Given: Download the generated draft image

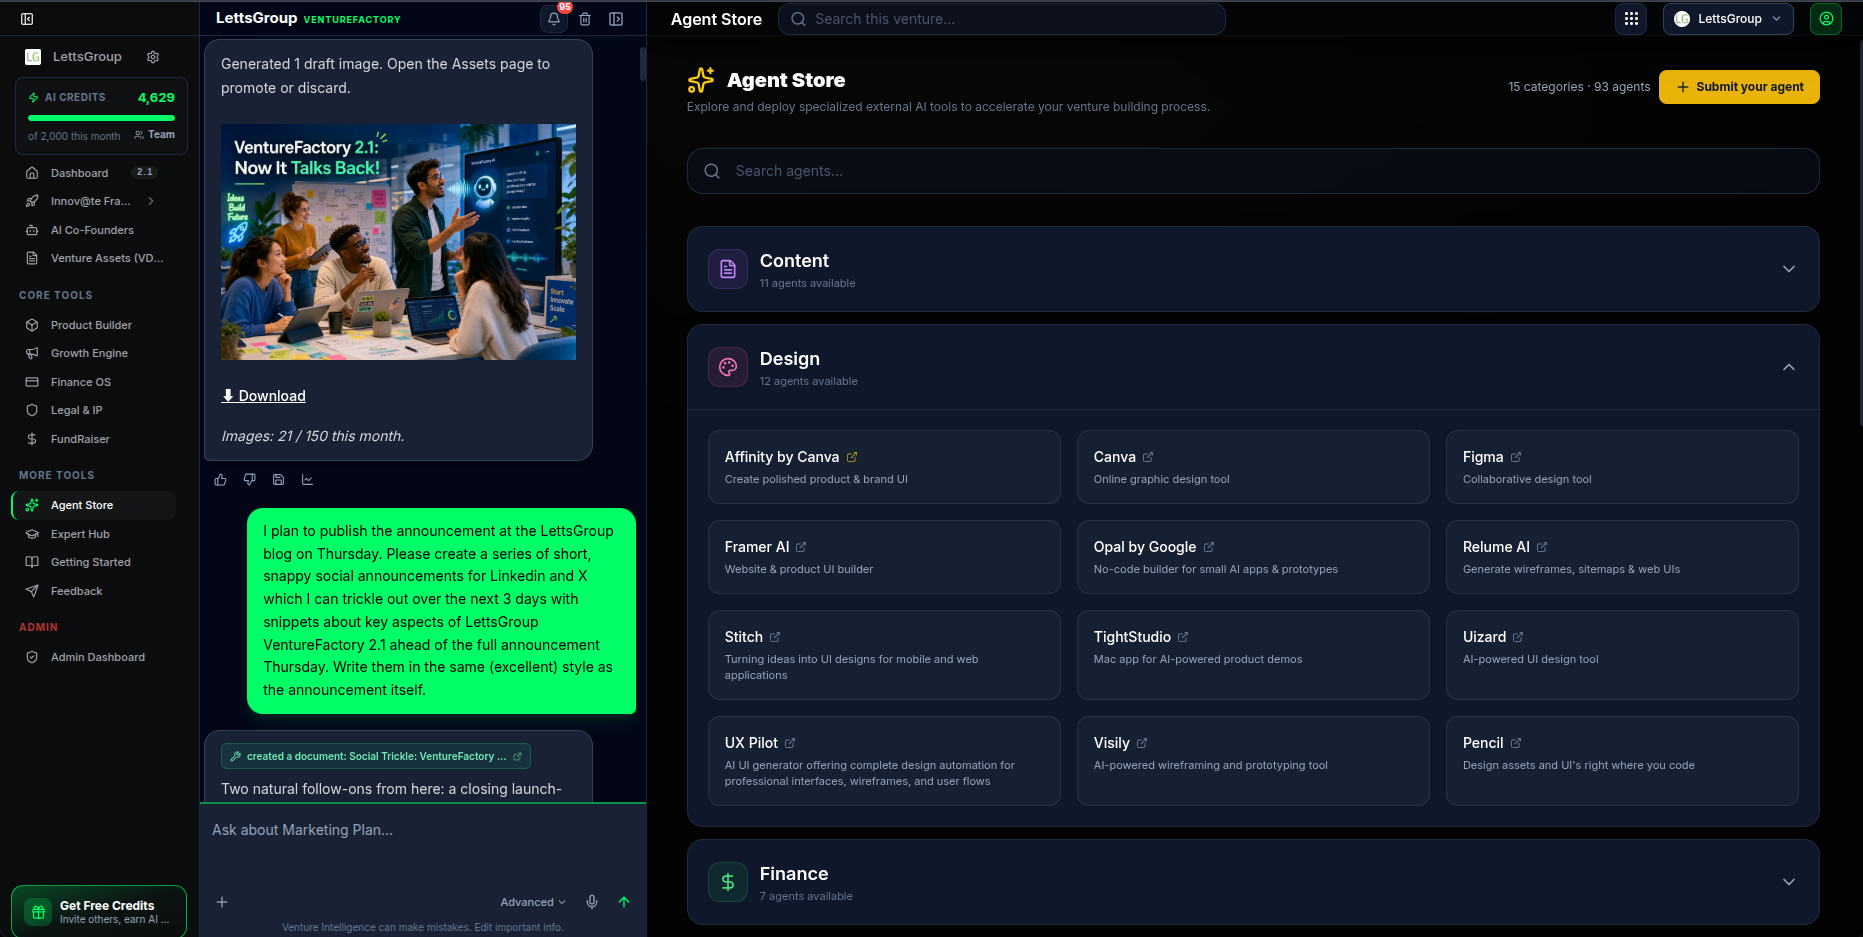Looking at the screenshot, I should click(x=264, y=396).
